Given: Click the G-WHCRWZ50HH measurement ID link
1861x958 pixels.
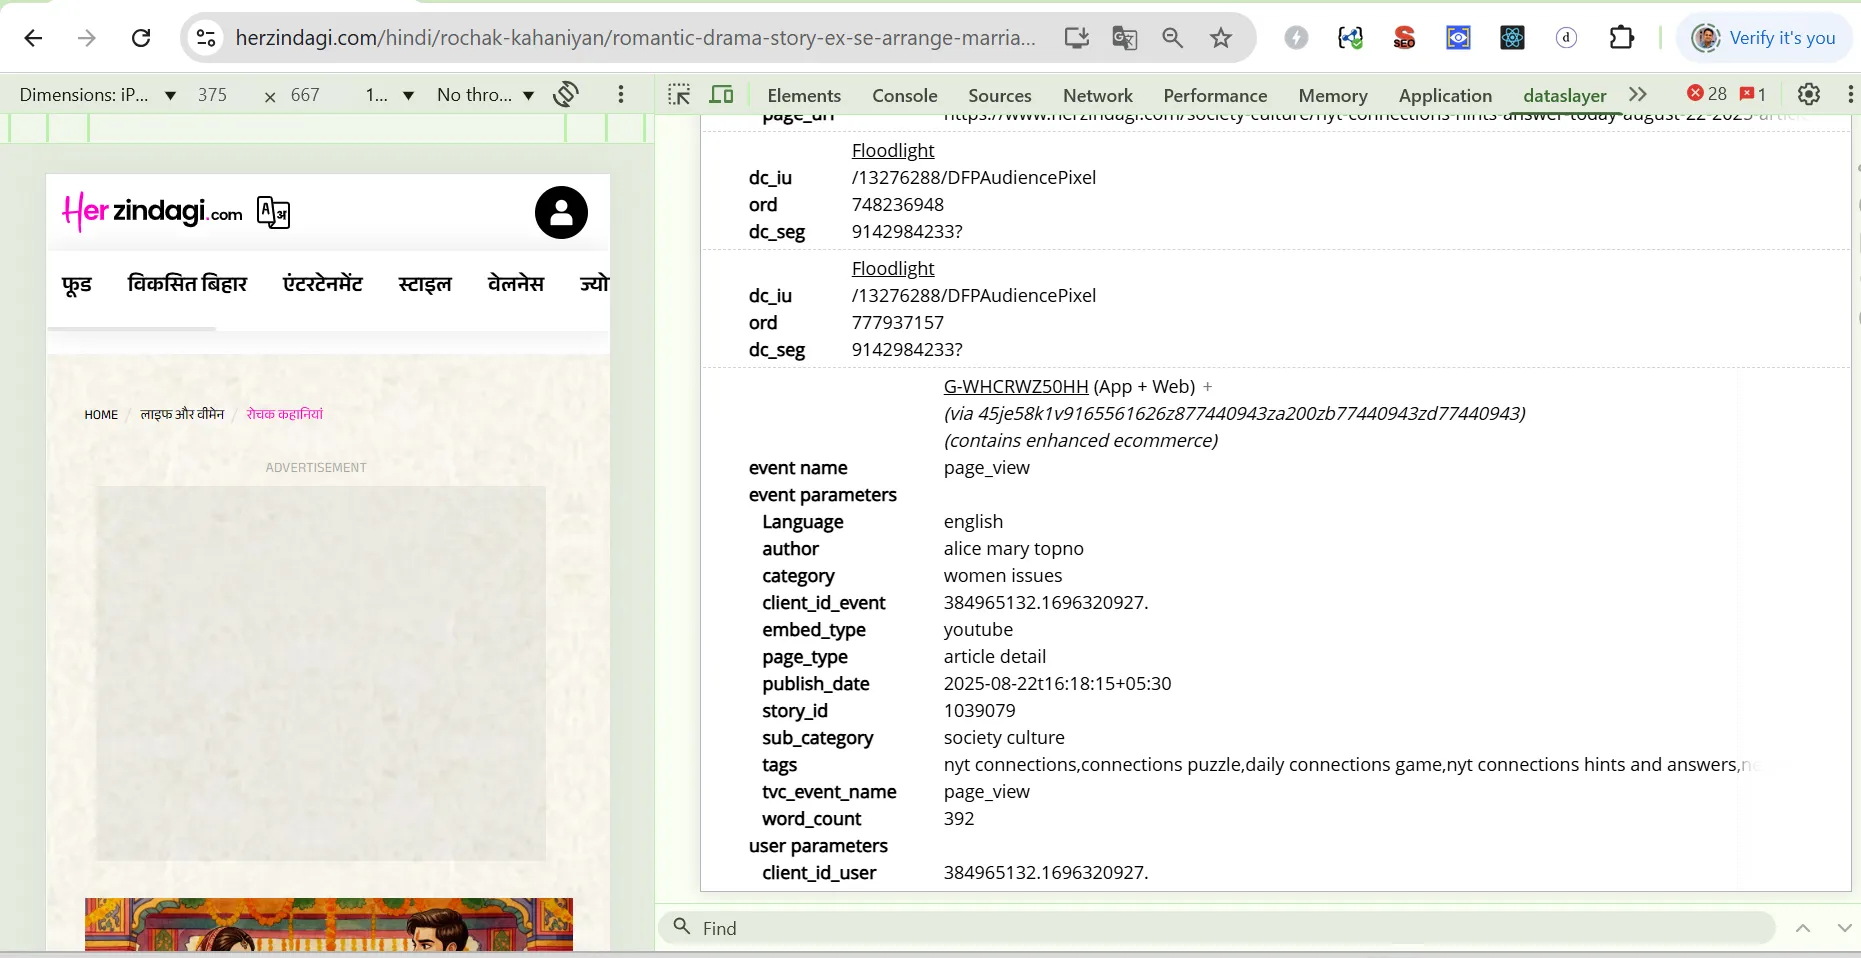Looking at the screenshot, I should coord(1015,387).
